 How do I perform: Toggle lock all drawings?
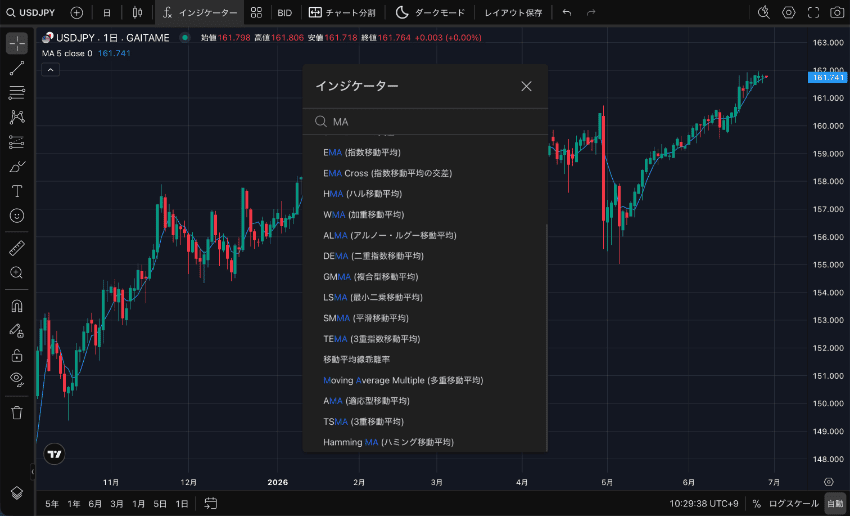coord(17,356)
